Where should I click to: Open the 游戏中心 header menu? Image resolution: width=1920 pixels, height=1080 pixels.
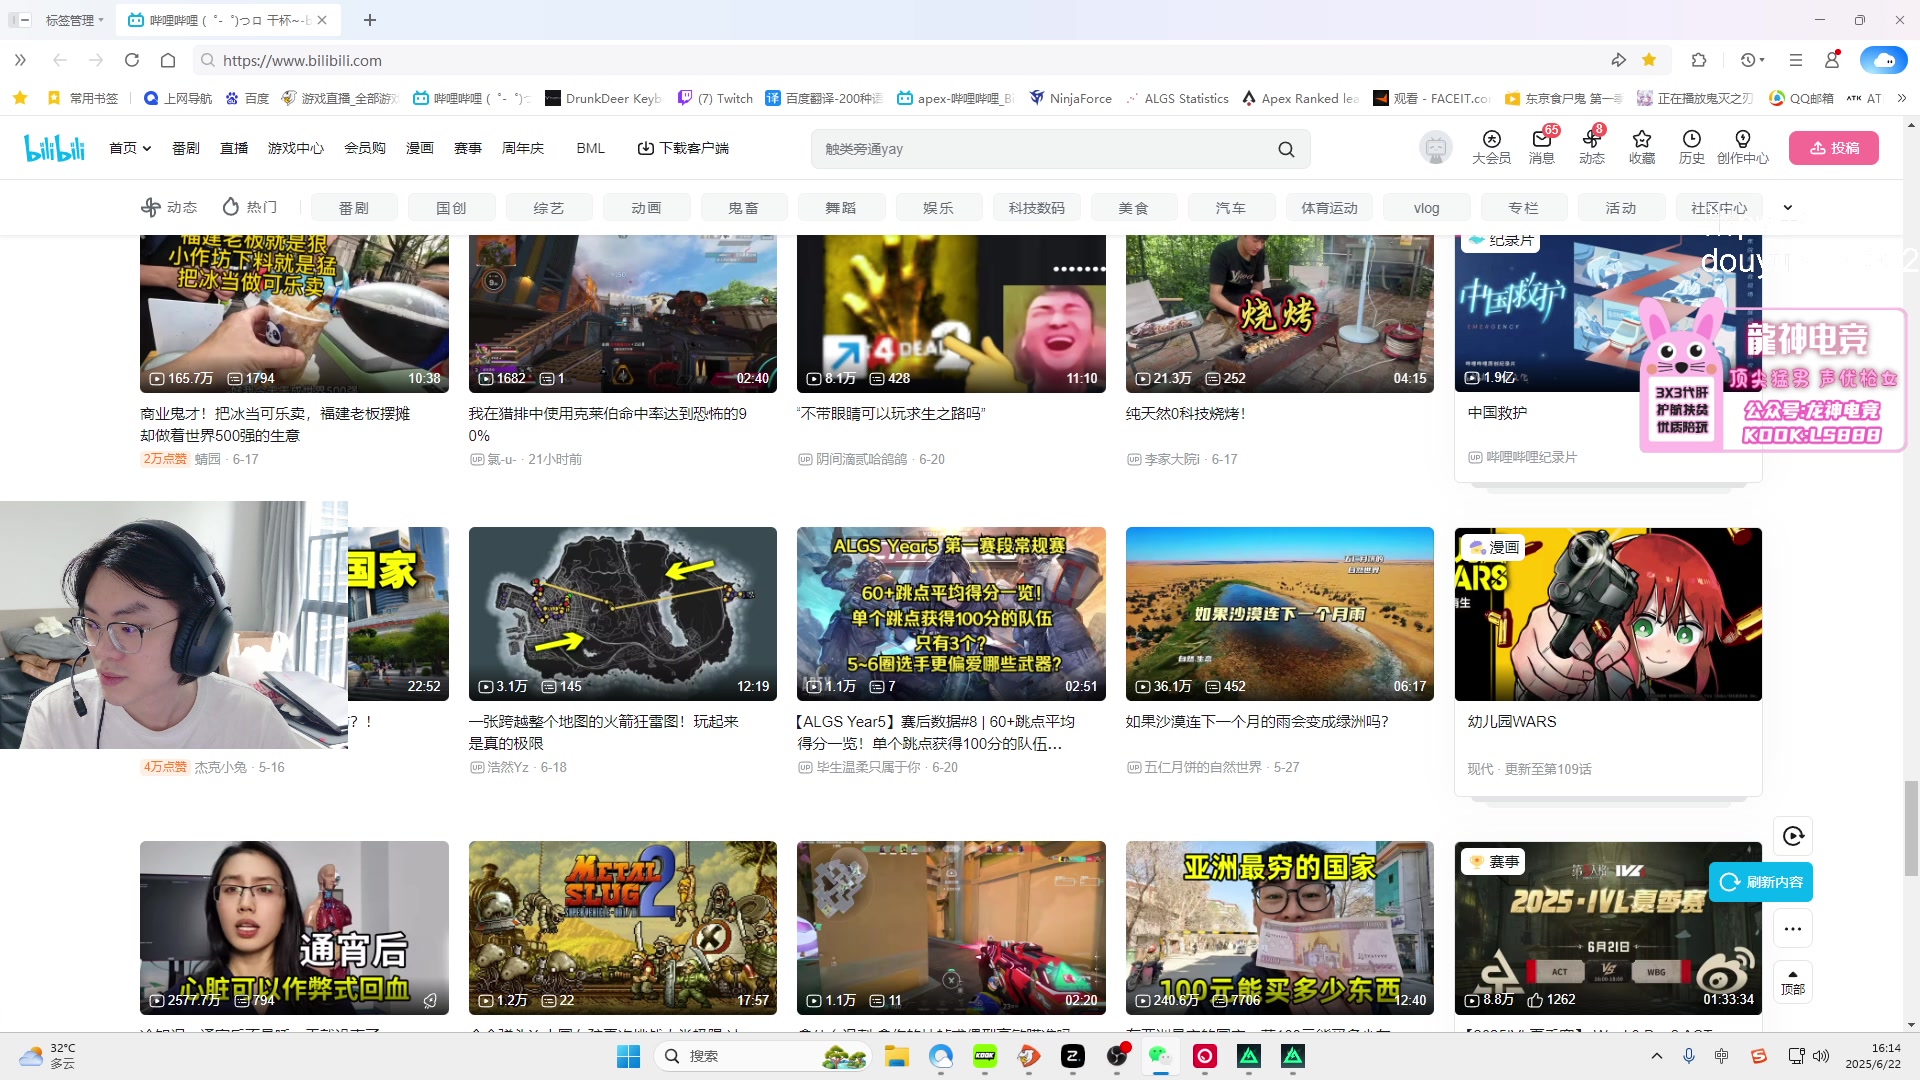(296, 148)
